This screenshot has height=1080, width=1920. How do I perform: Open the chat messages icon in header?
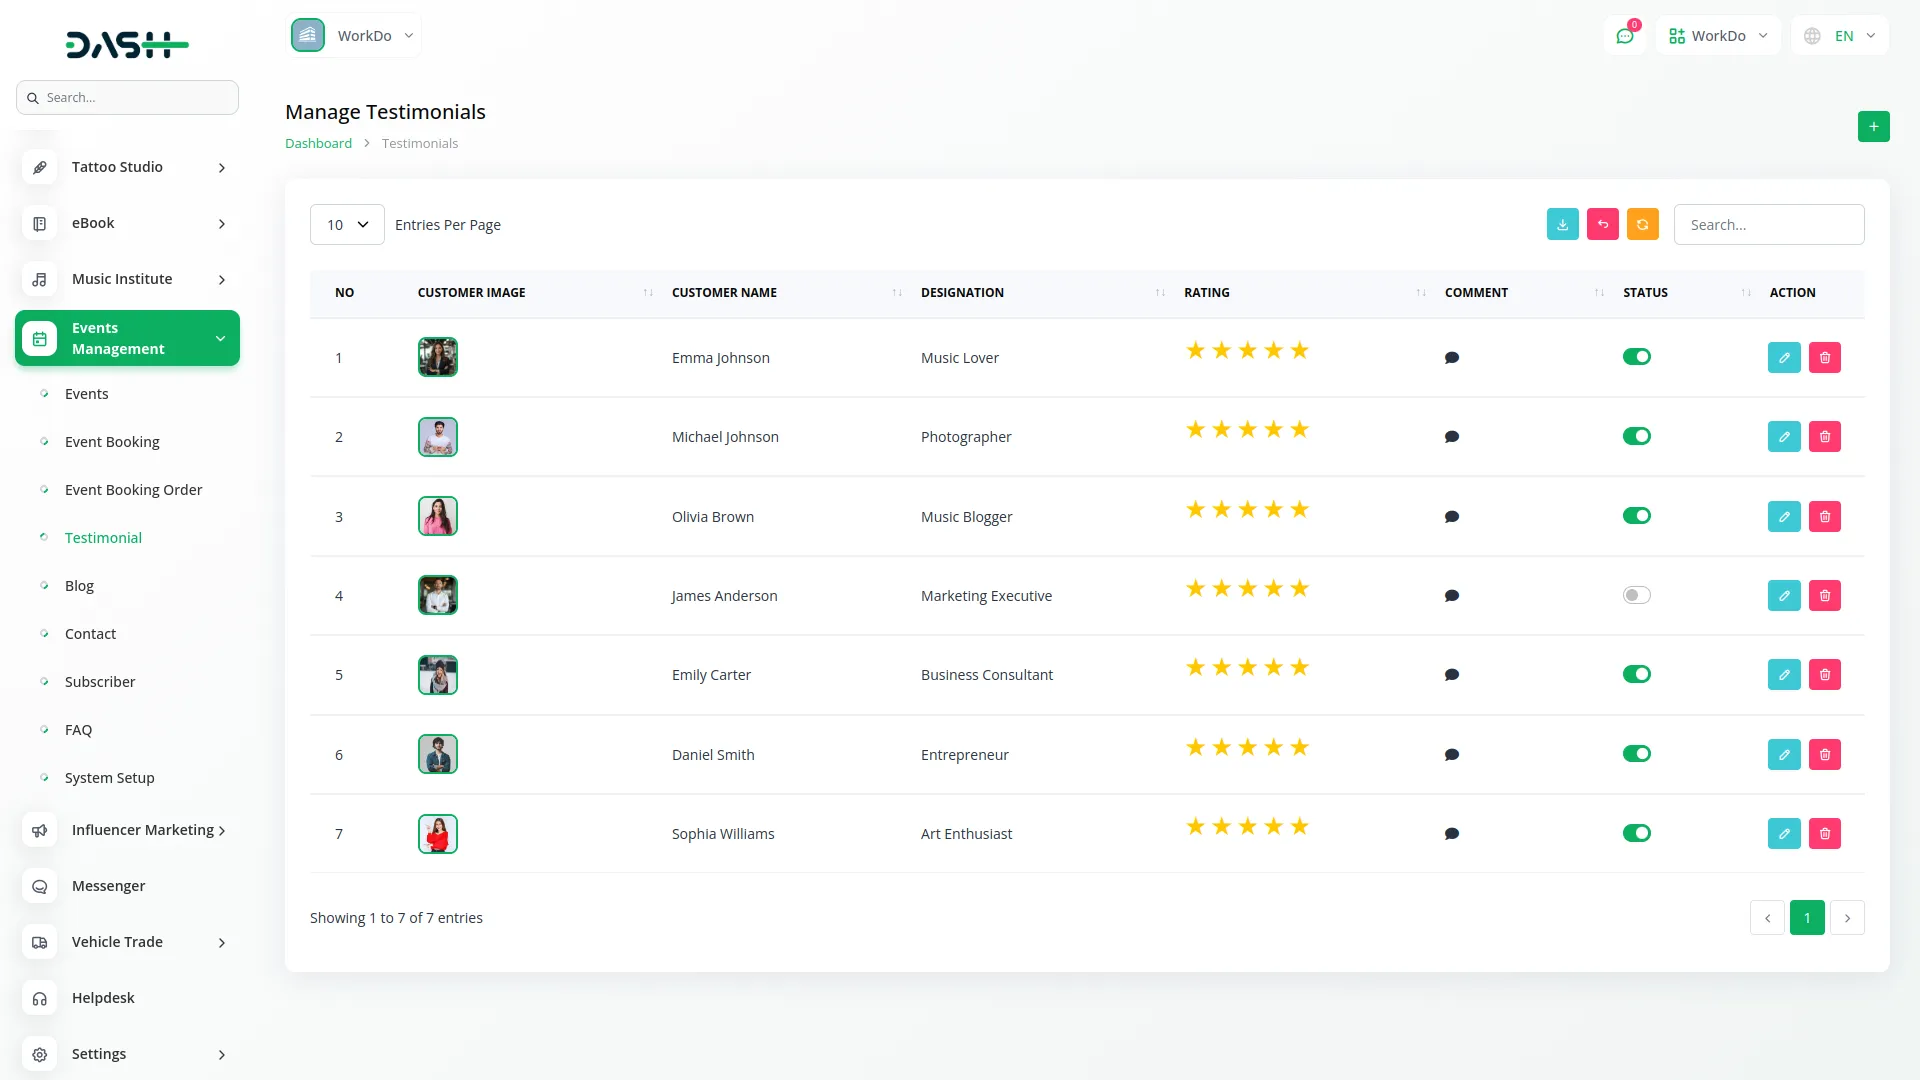point(1624,36)
